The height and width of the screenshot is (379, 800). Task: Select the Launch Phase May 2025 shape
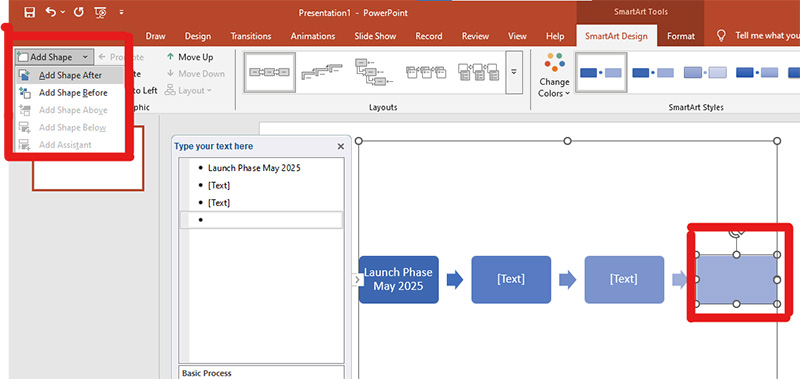(x=398, y=280)
